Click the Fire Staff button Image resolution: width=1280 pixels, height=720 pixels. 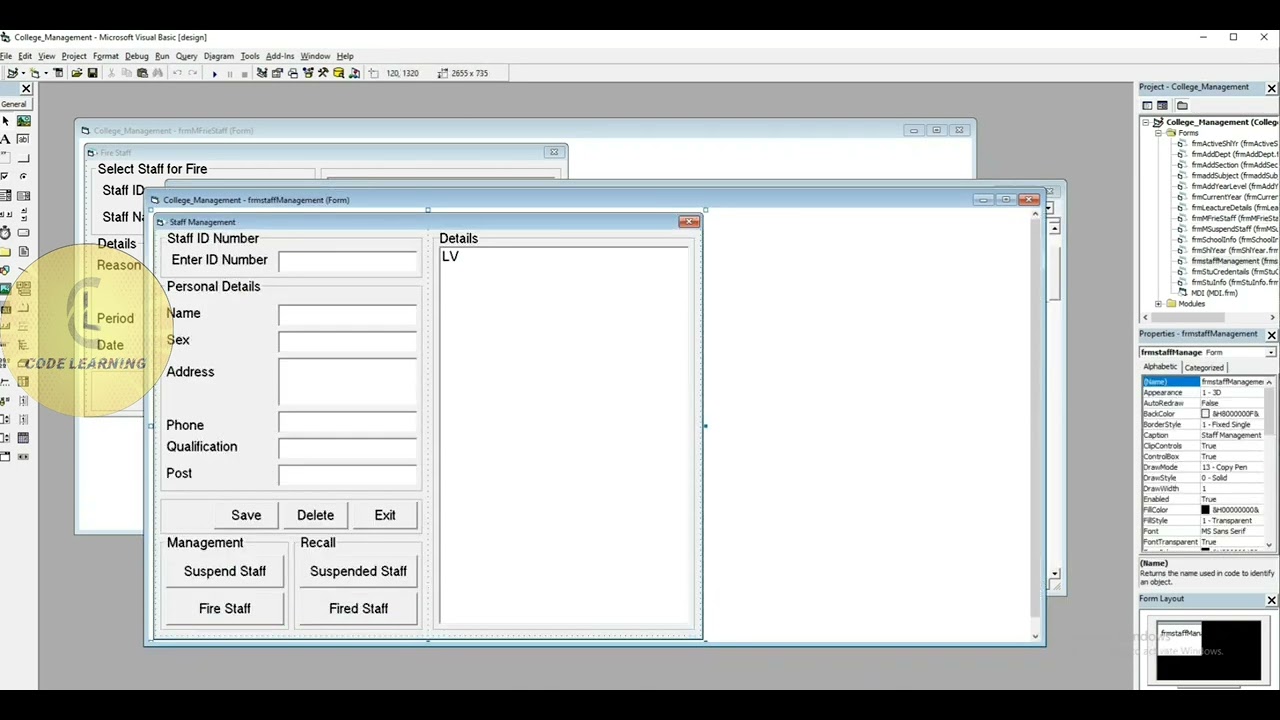(225, 608)
